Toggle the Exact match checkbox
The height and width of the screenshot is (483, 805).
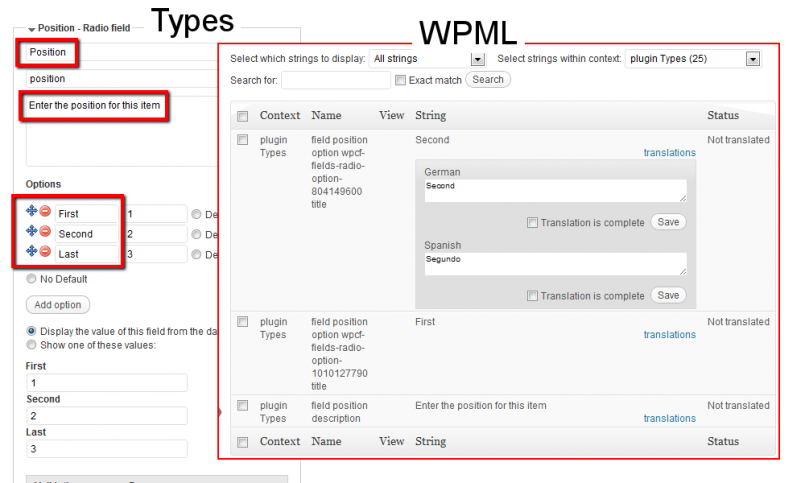point(400,80)
